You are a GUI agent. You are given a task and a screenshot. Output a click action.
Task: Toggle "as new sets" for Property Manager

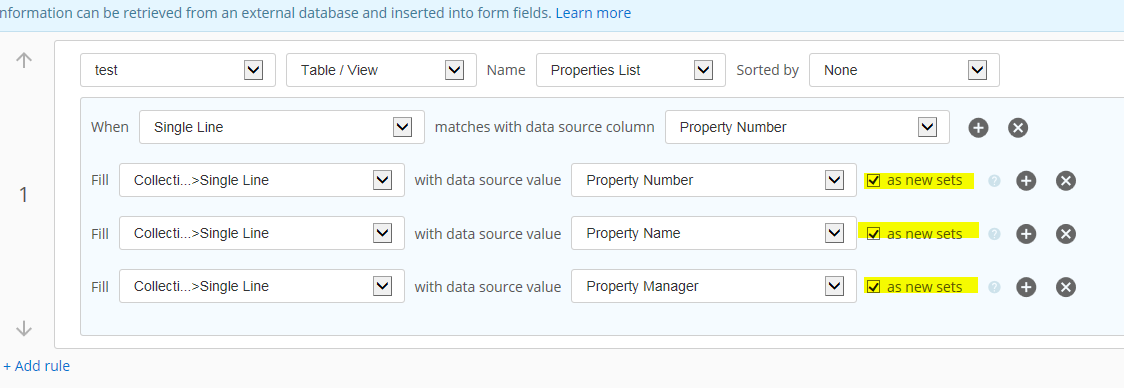coord(873,287)
